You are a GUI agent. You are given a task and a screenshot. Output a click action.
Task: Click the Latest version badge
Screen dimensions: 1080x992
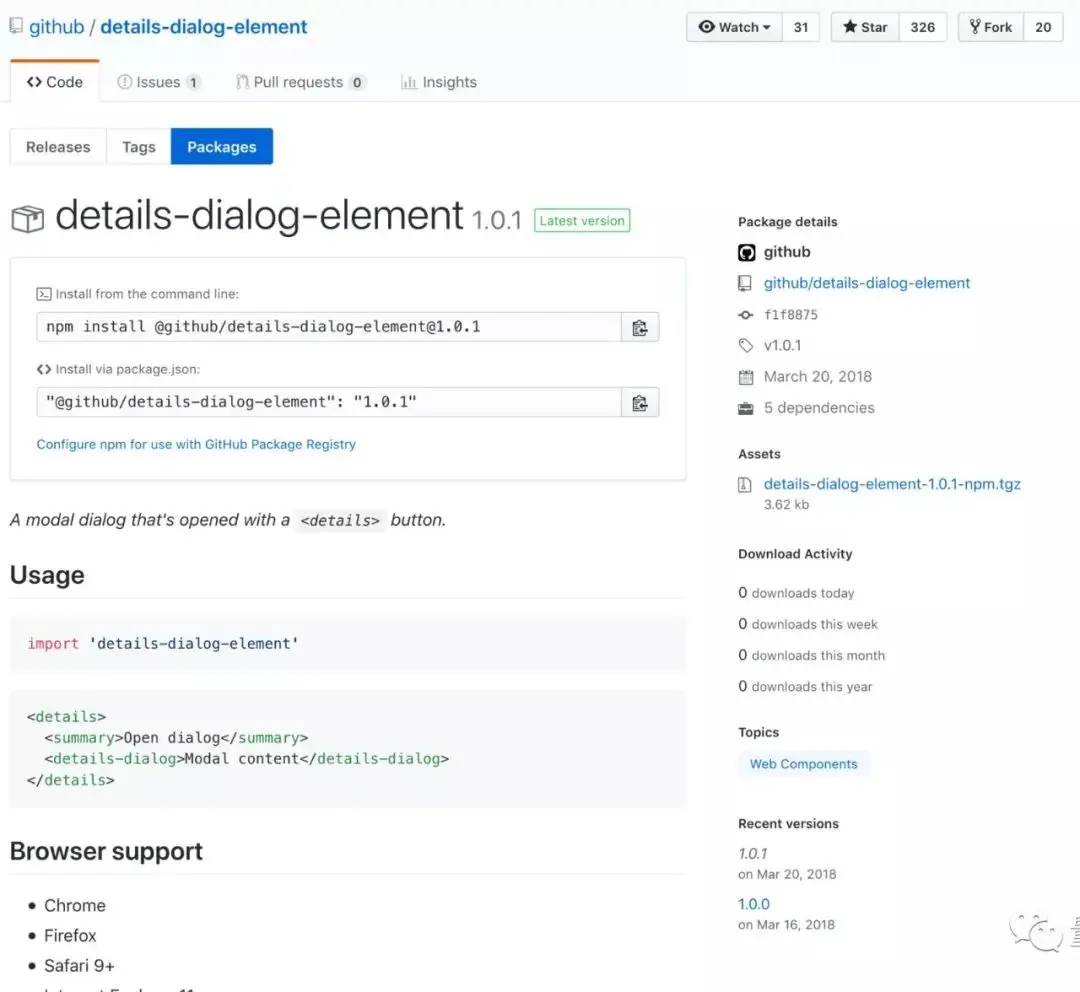click(x=582, y=220)
